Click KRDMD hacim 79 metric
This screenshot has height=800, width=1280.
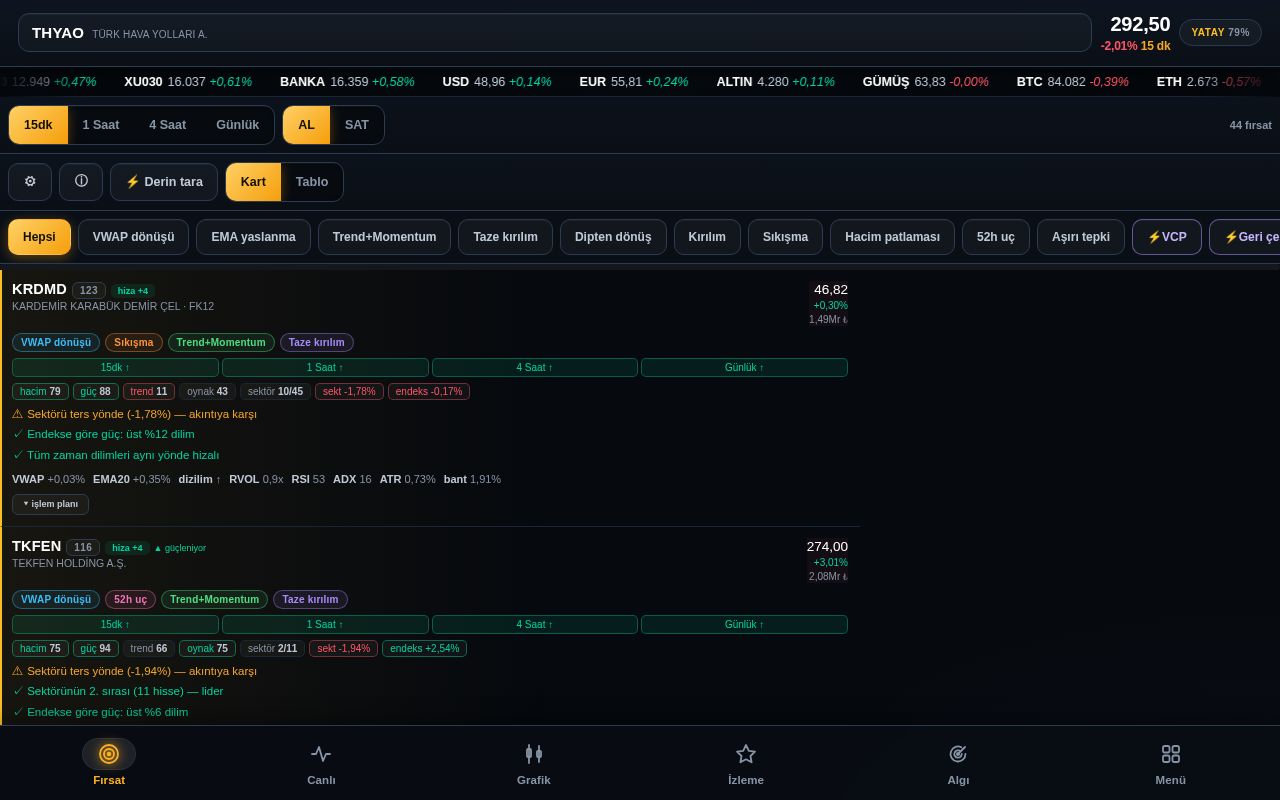point(40,391)
